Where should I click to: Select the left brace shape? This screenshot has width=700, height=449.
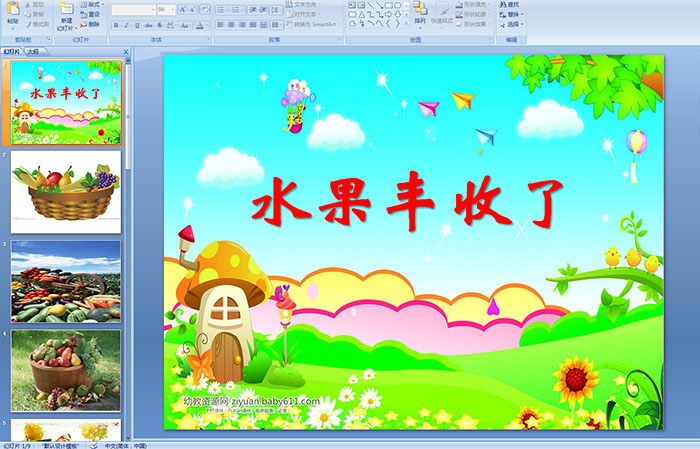(x=388, y=23)
